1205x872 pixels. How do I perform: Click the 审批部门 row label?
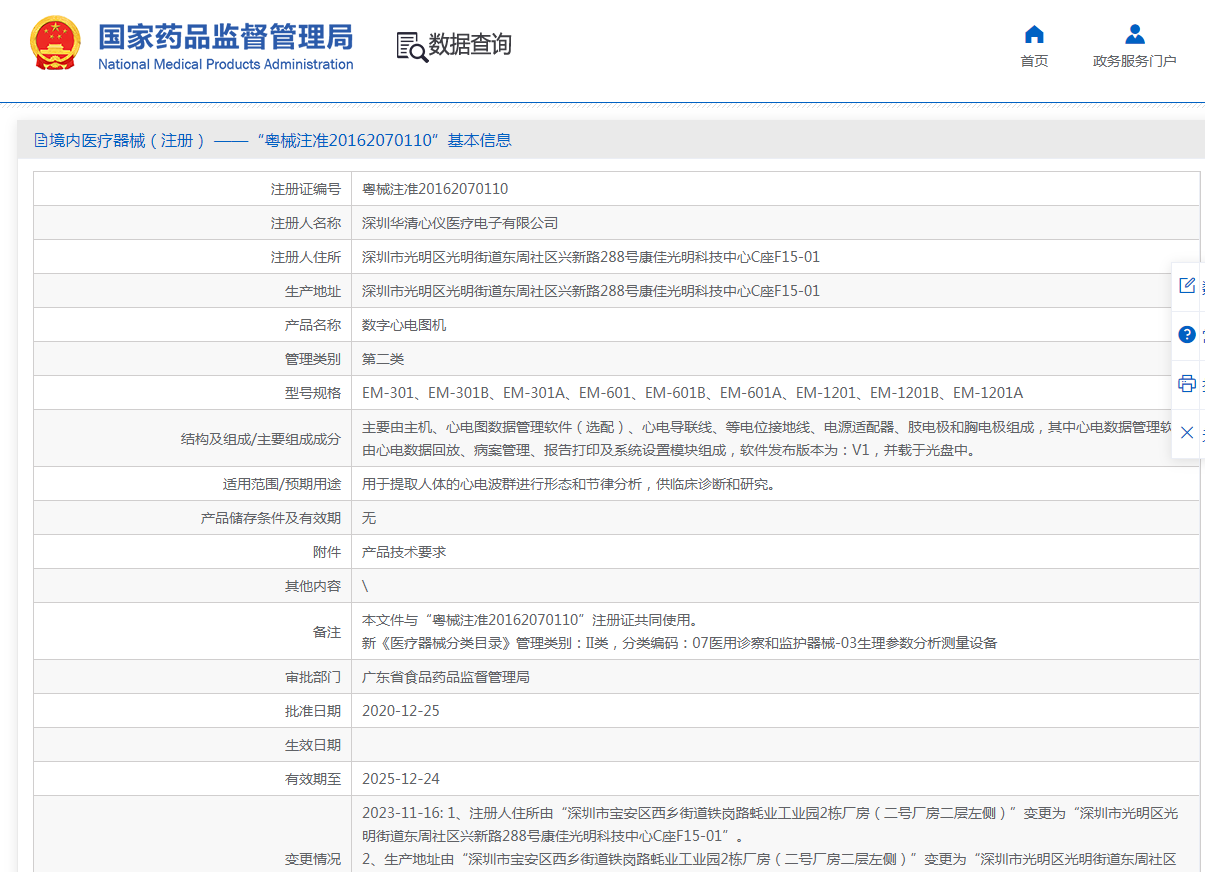coord(313,677)
